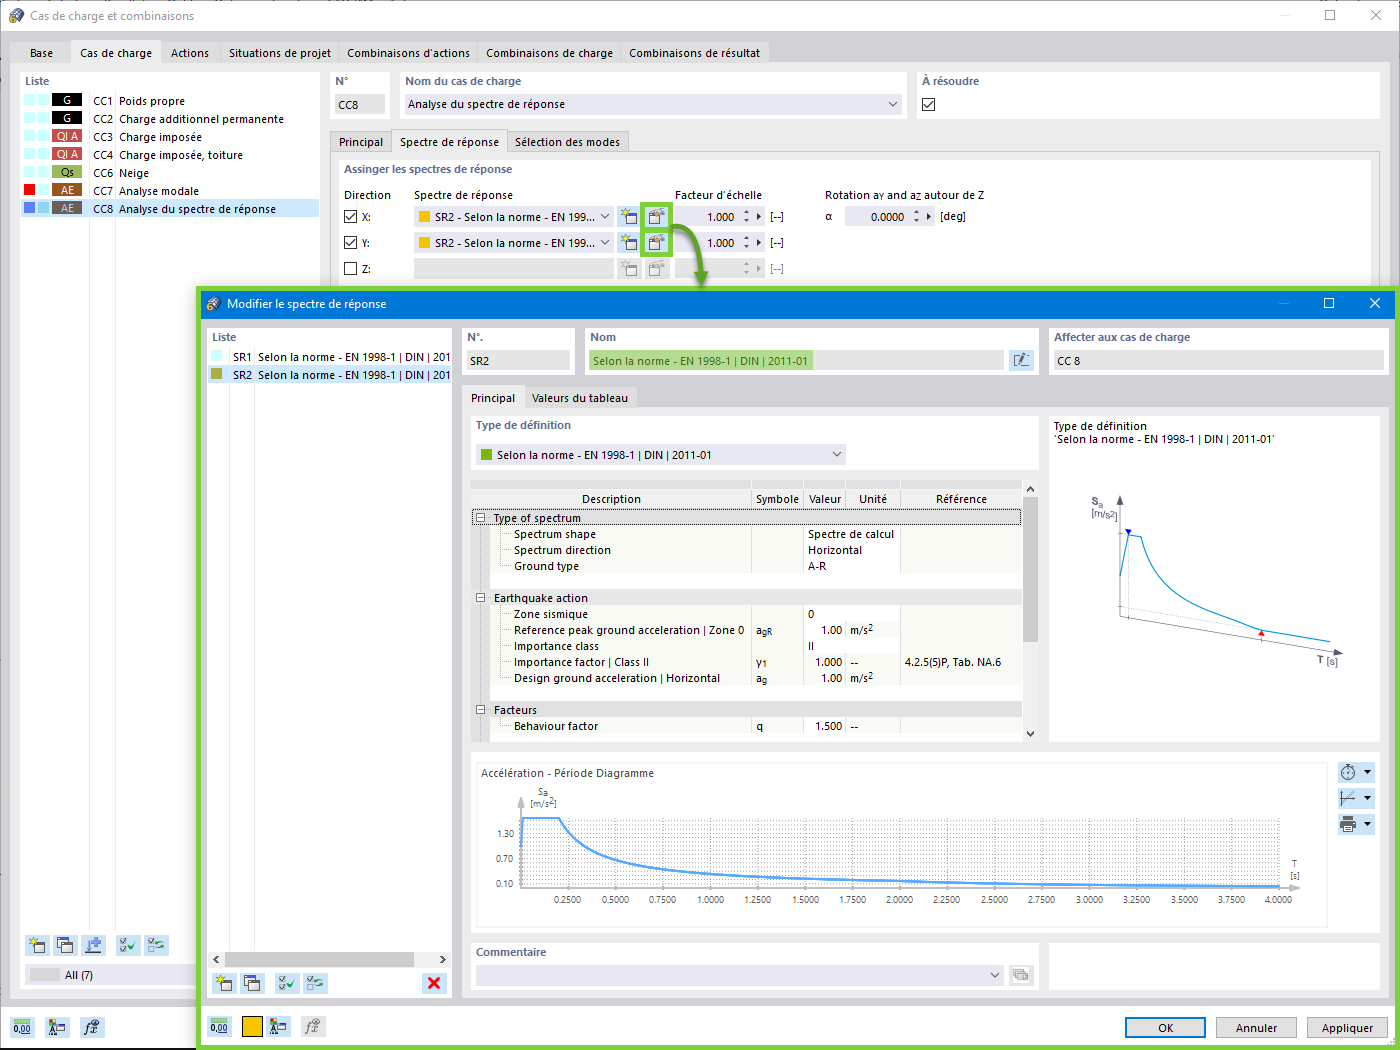This screenshot has width=1400, height=1050.
Task: Open X direction response spectrum dropdown
Action: pos(604,216)
